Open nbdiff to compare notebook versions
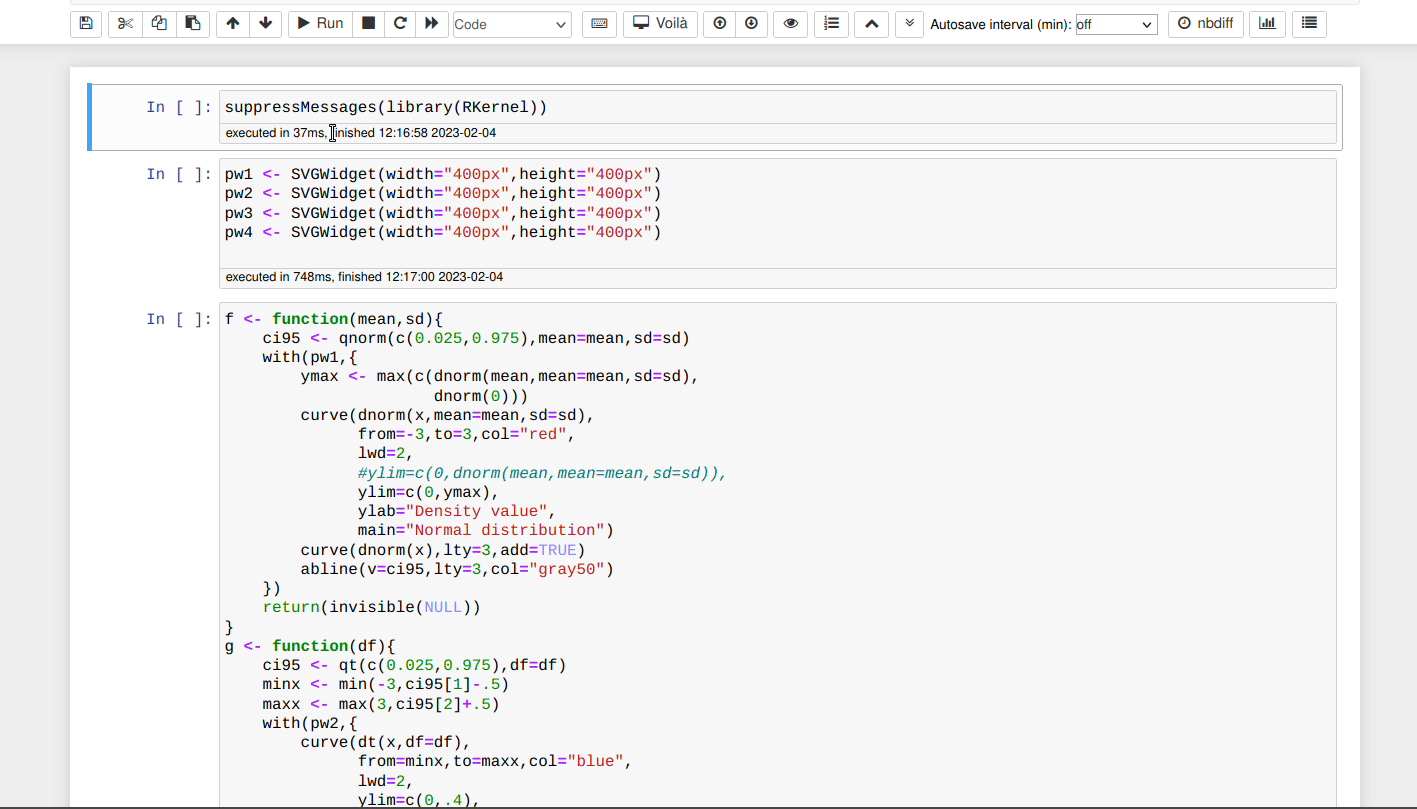This screenshot has width=1417, height=809. pos(1205,23)
